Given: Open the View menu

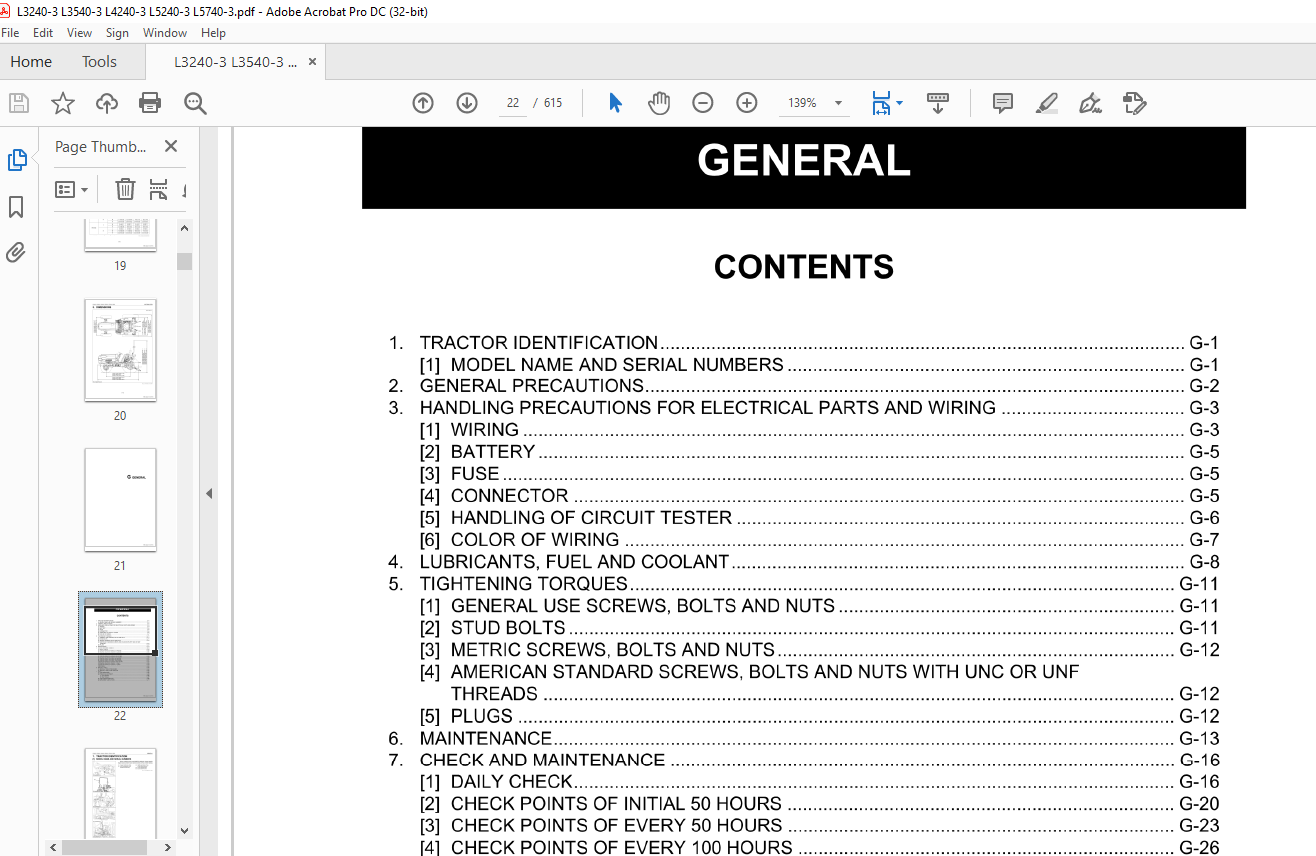Looking at the screenshot, I should click(79, 33).
